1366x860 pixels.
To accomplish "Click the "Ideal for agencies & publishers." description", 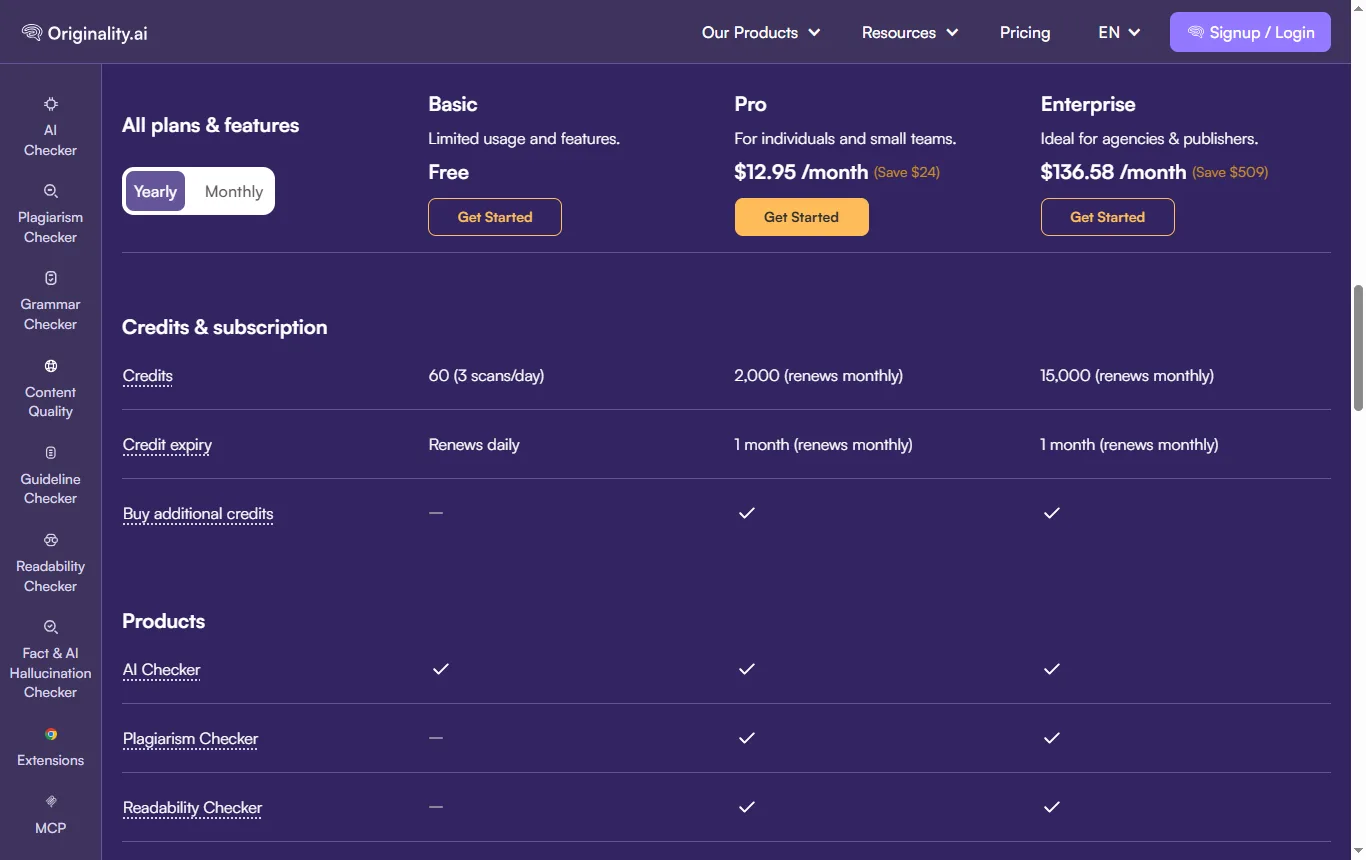I will click(x=1149, y=139).
